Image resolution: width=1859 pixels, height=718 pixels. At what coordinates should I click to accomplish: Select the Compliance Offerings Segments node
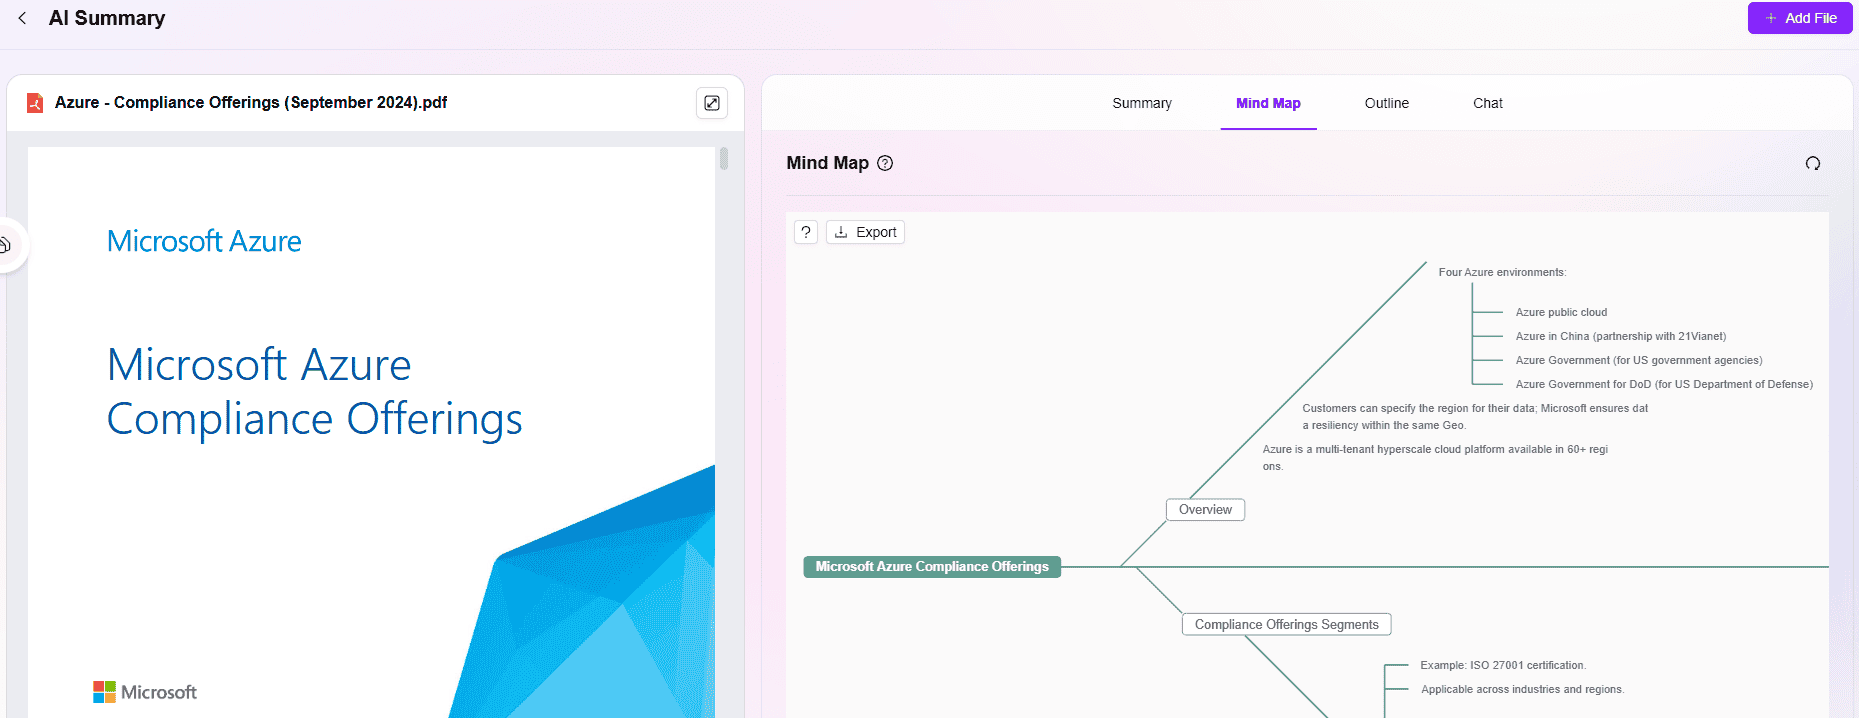[x=1286, y=625]
